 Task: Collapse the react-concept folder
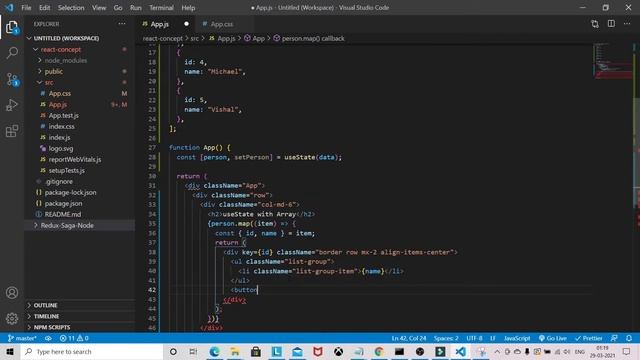pos(80,49)
